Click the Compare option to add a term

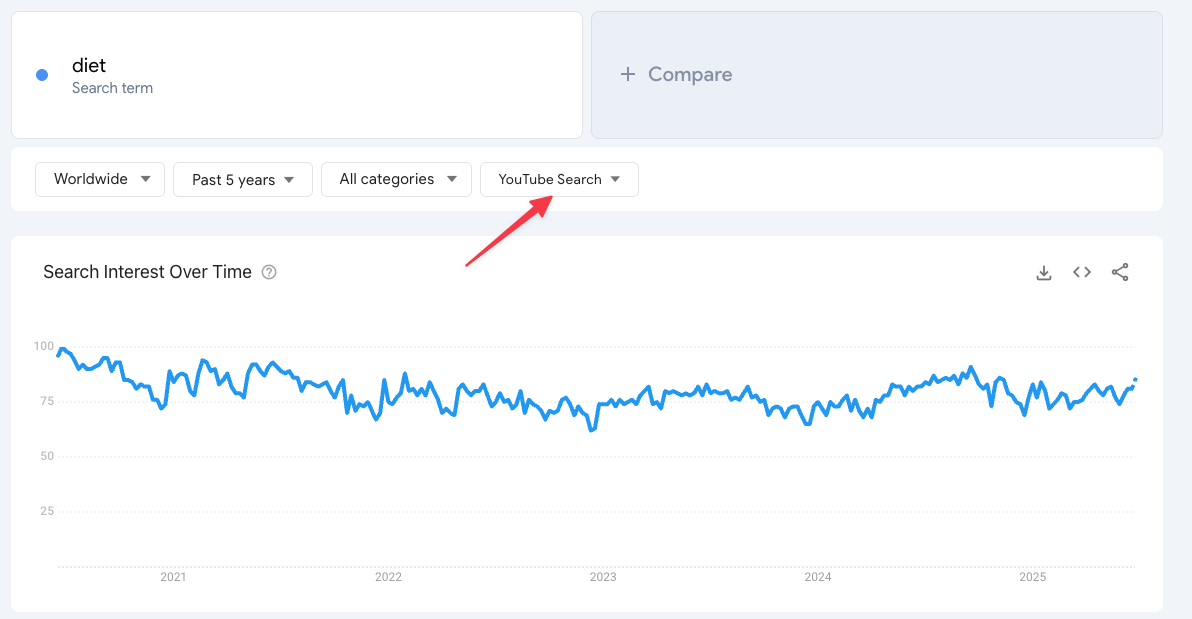tap(689, 74)
